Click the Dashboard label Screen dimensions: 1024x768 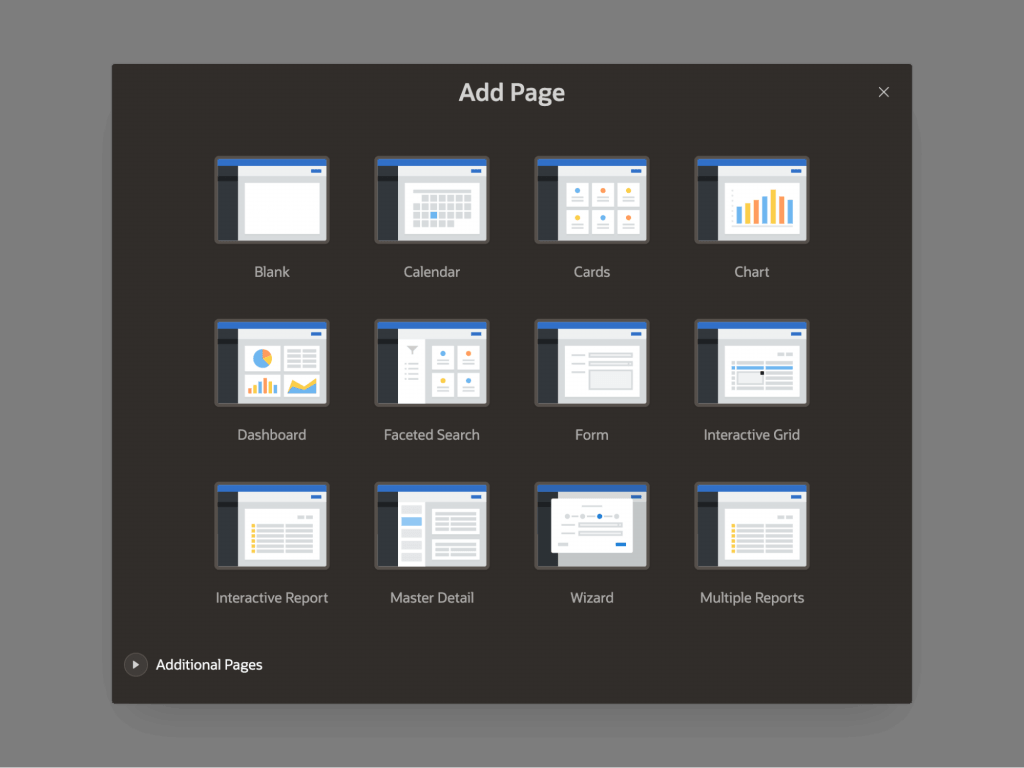272,435
